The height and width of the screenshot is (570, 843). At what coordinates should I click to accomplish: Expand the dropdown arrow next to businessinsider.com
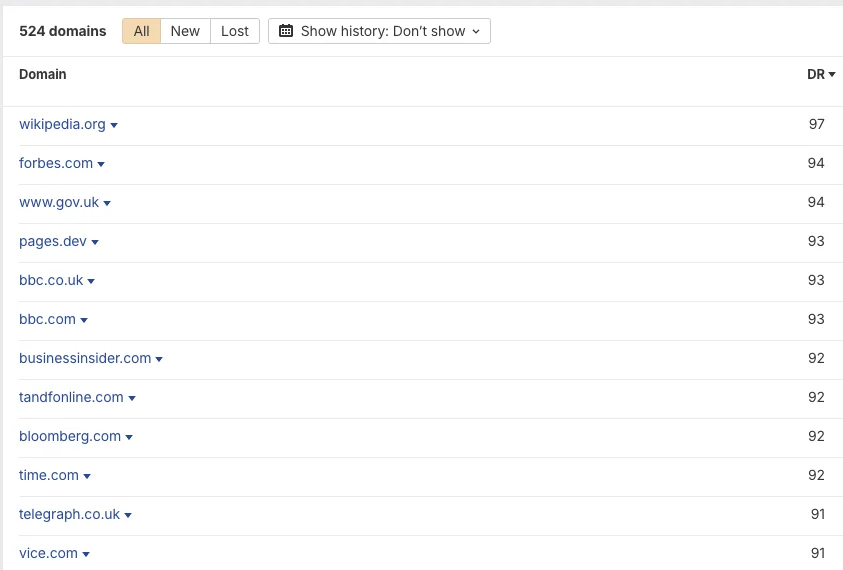(159, 359)
